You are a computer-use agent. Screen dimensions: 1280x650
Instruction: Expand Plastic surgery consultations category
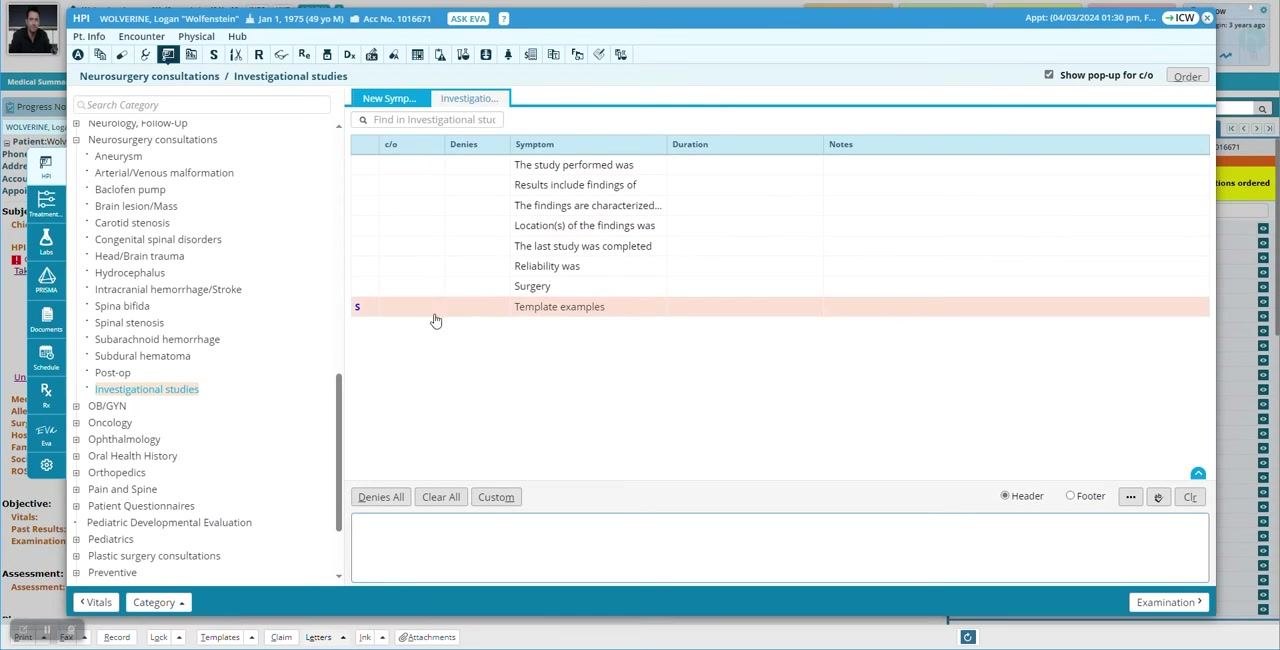pos(77,556)
